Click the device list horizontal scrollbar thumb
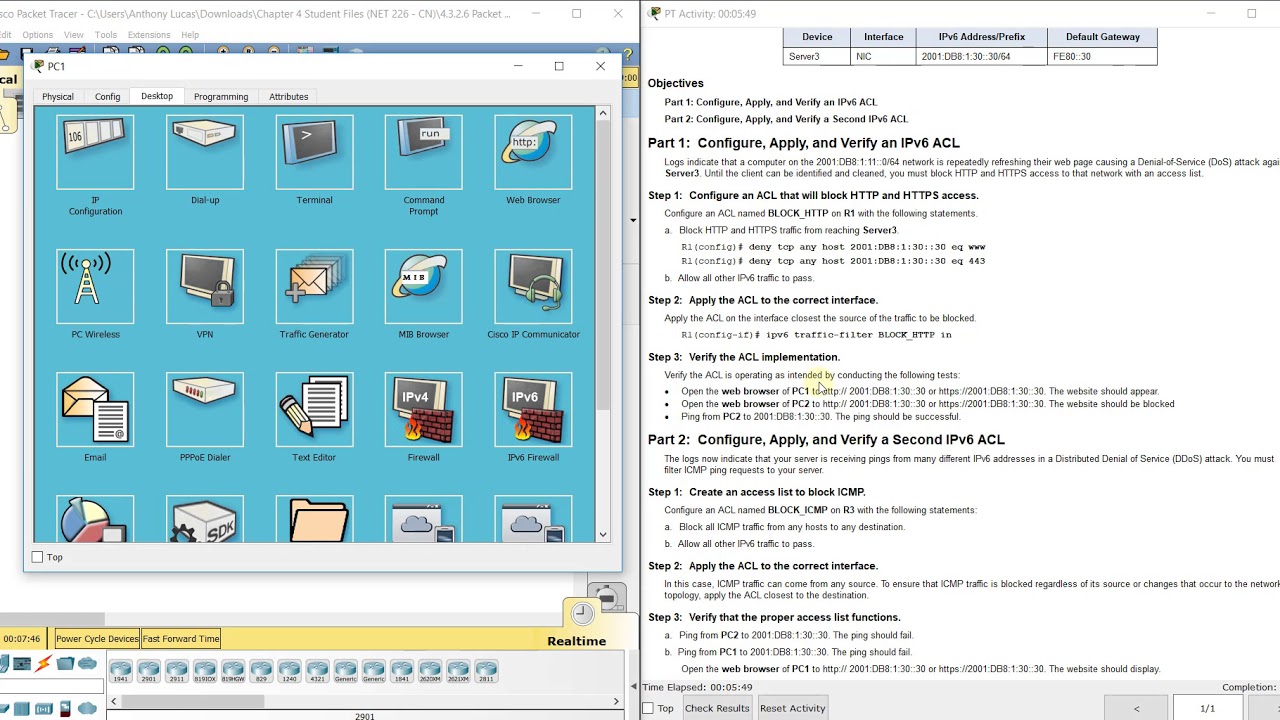The height and width of the screenshot is (720, 1280). tap(192, 701)
